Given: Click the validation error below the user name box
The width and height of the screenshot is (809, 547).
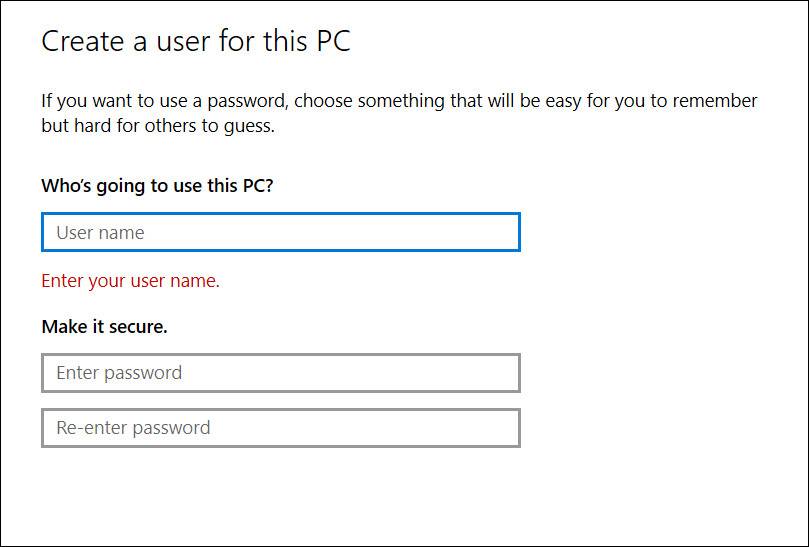Looking at the screenshot, I should click(x=130, y=281).
